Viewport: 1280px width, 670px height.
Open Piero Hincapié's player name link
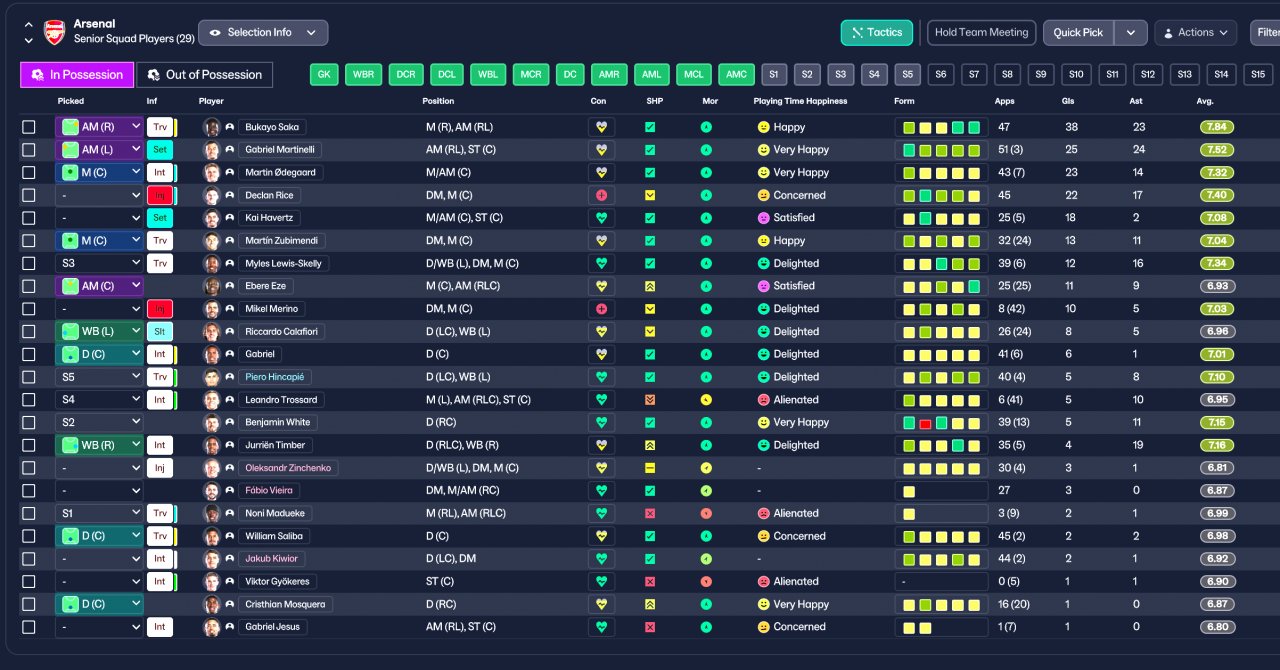tap(275, 377)
